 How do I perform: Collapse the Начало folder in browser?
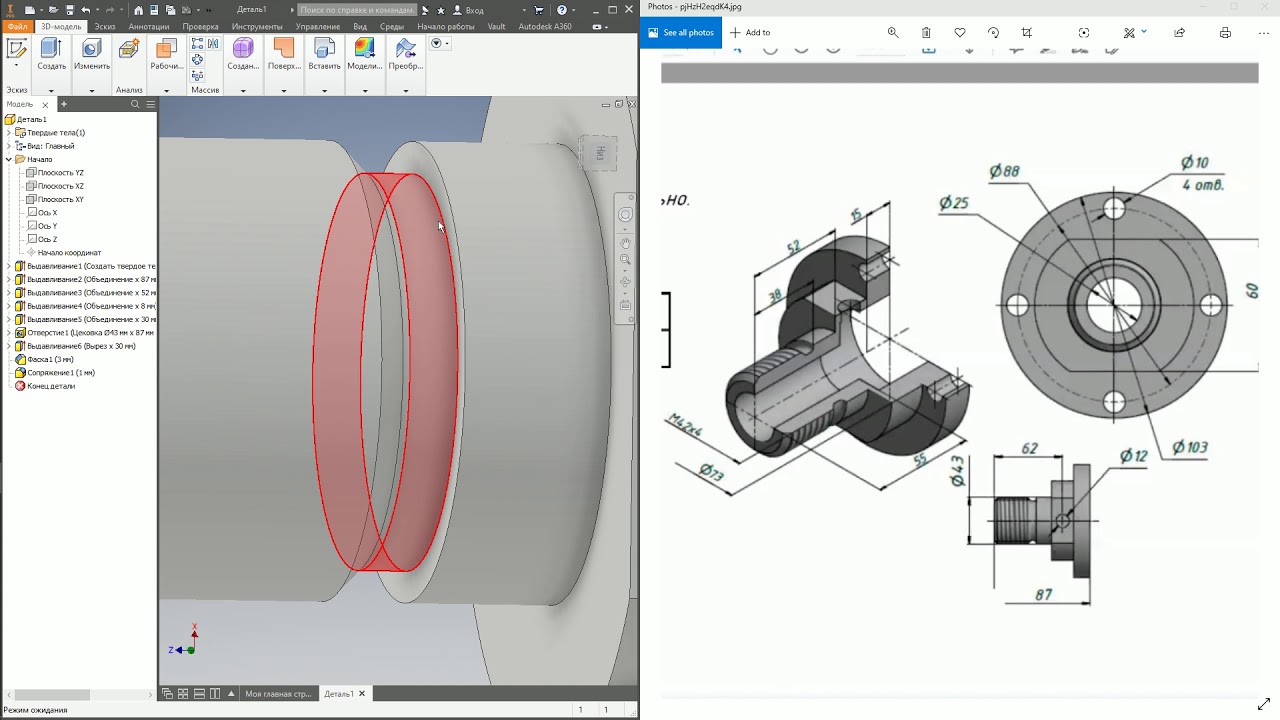pyautogui.click(x=9, y=159)
